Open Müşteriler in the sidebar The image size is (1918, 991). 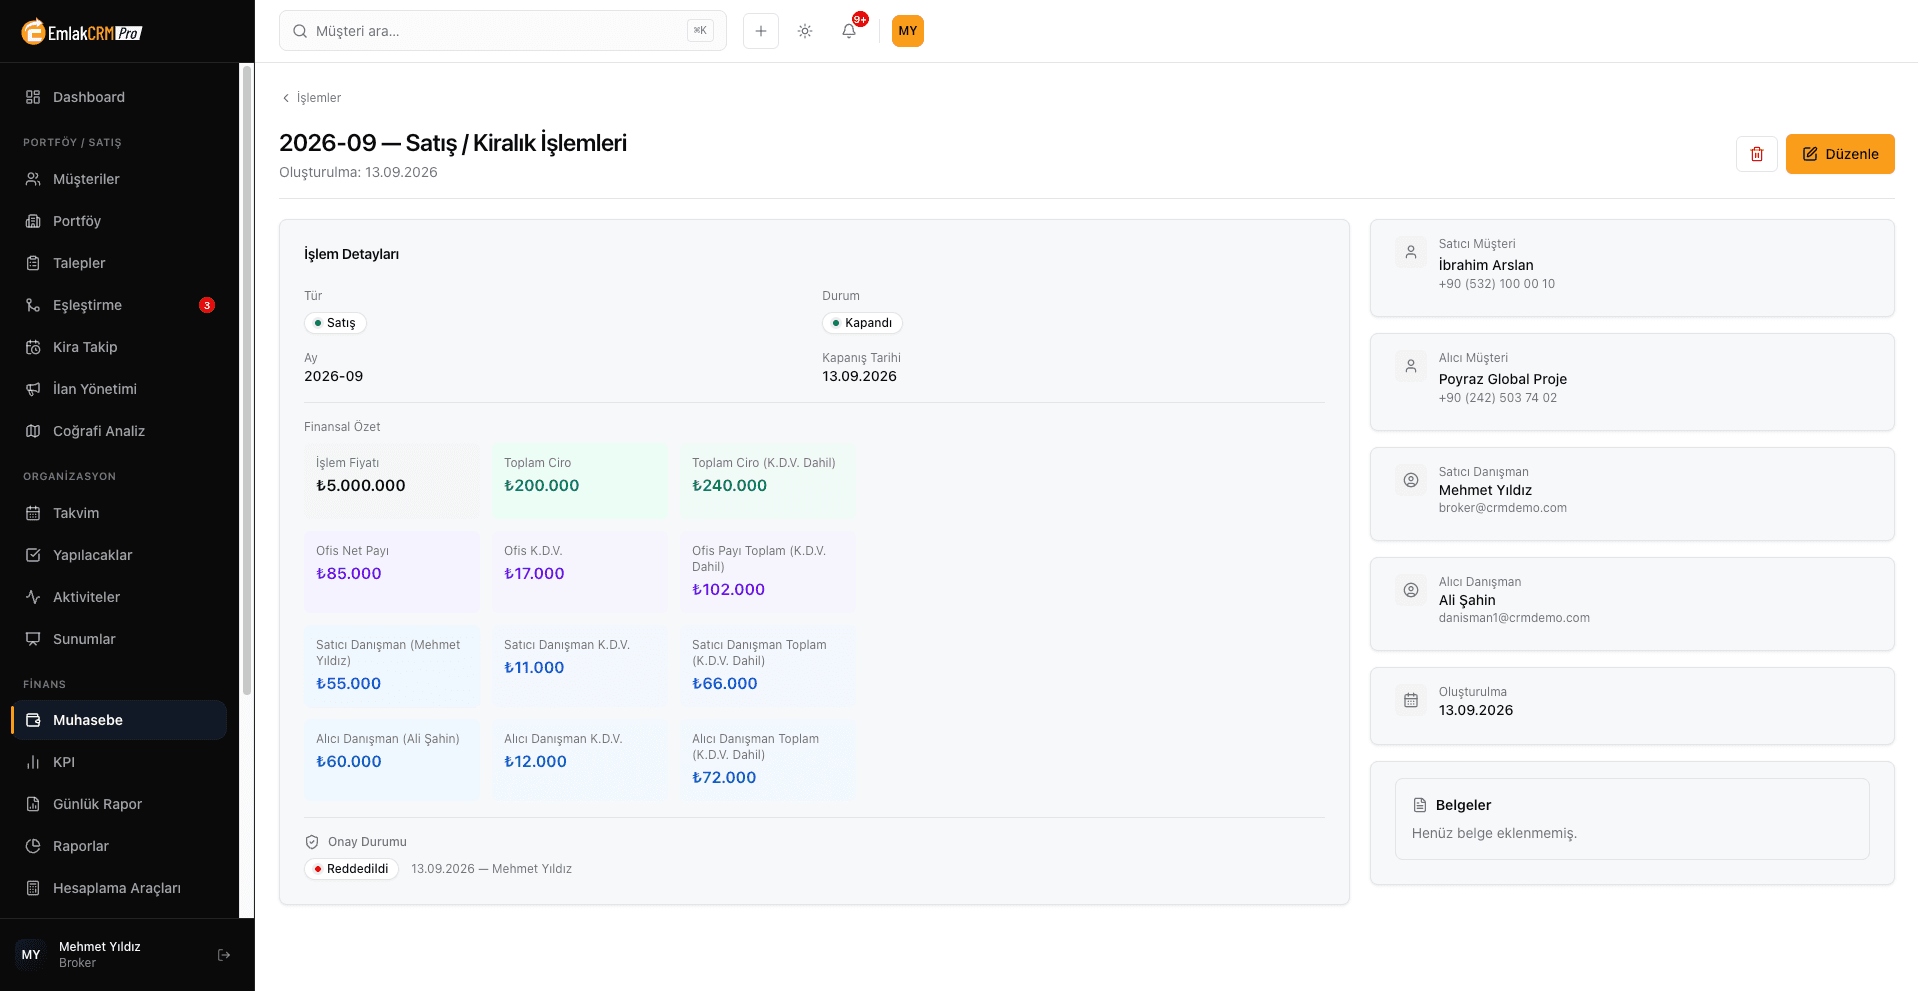[x=119, y=179]
